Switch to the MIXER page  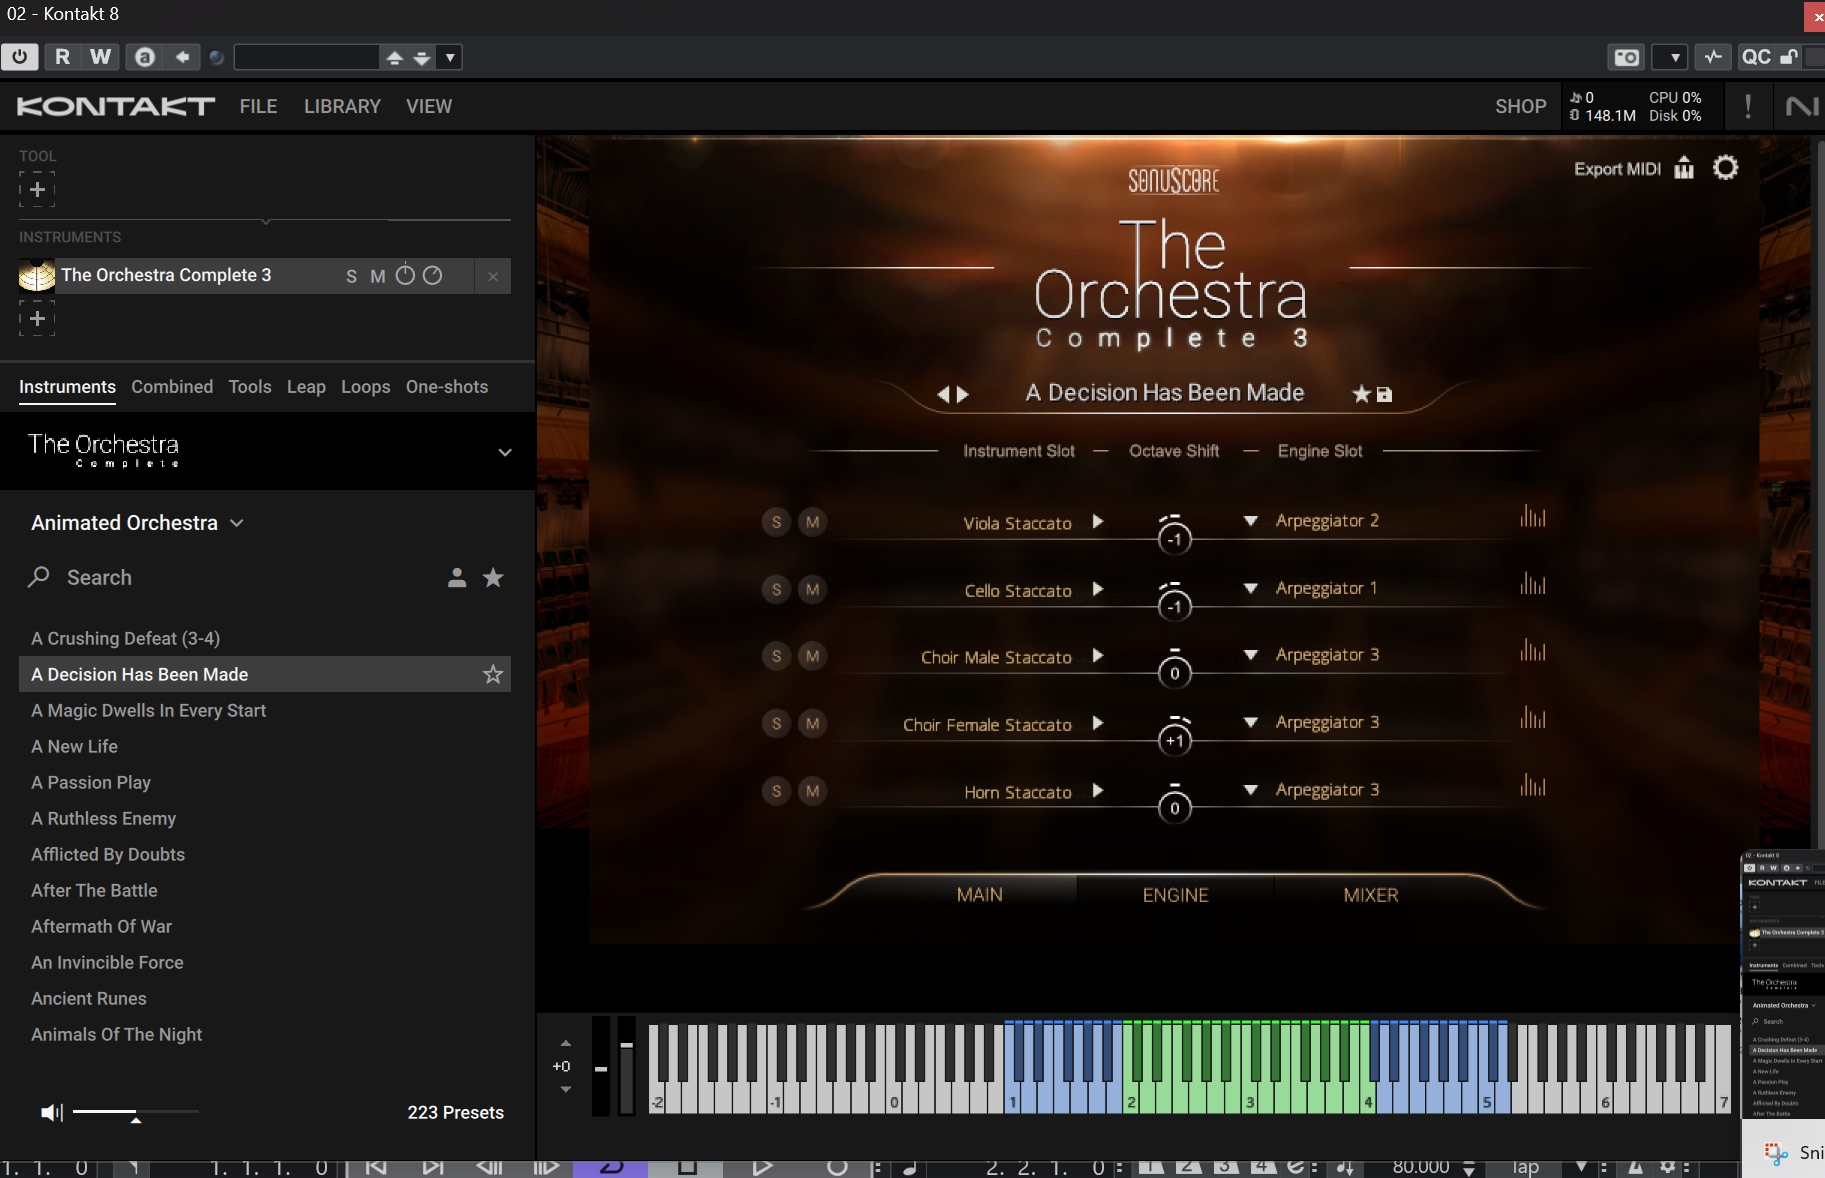(1371, 895)
